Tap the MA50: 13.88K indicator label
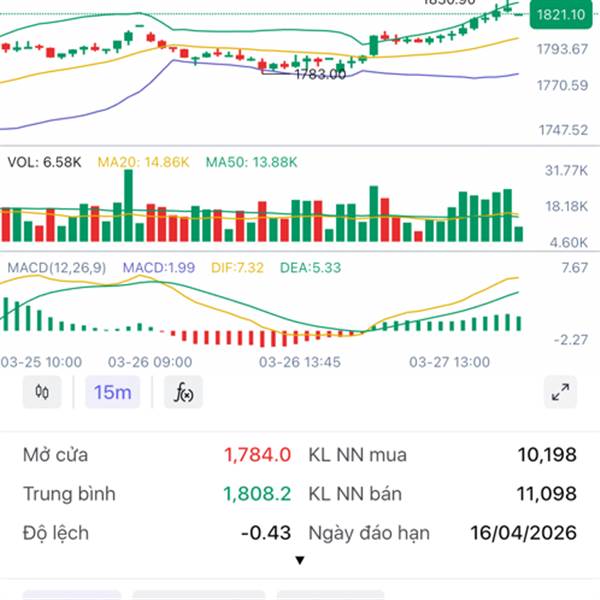The height and width of the screenshot is (600, 600). tap(251, 162)
